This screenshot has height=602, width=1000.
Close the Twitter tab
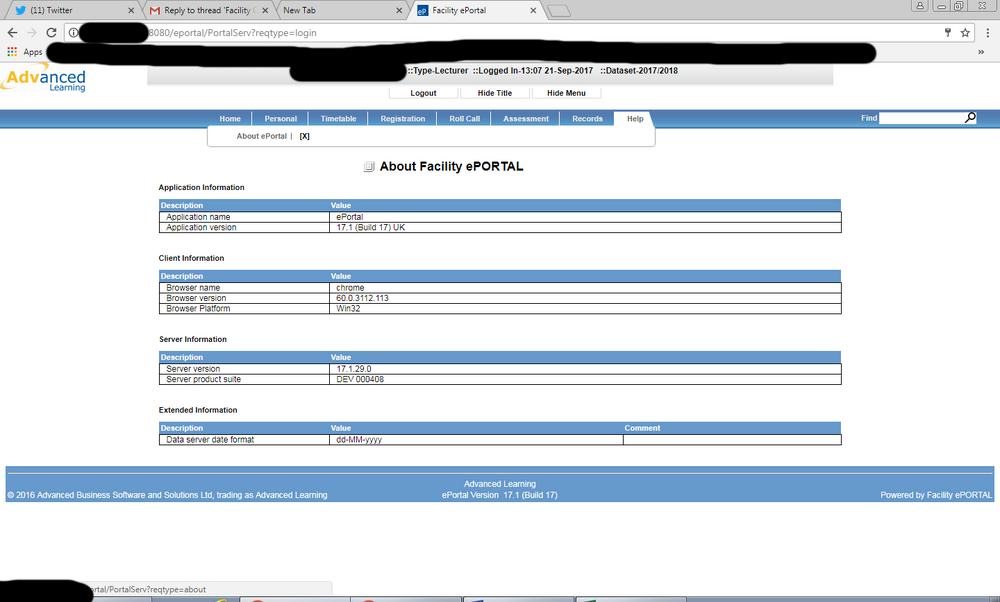coord(131,10)
